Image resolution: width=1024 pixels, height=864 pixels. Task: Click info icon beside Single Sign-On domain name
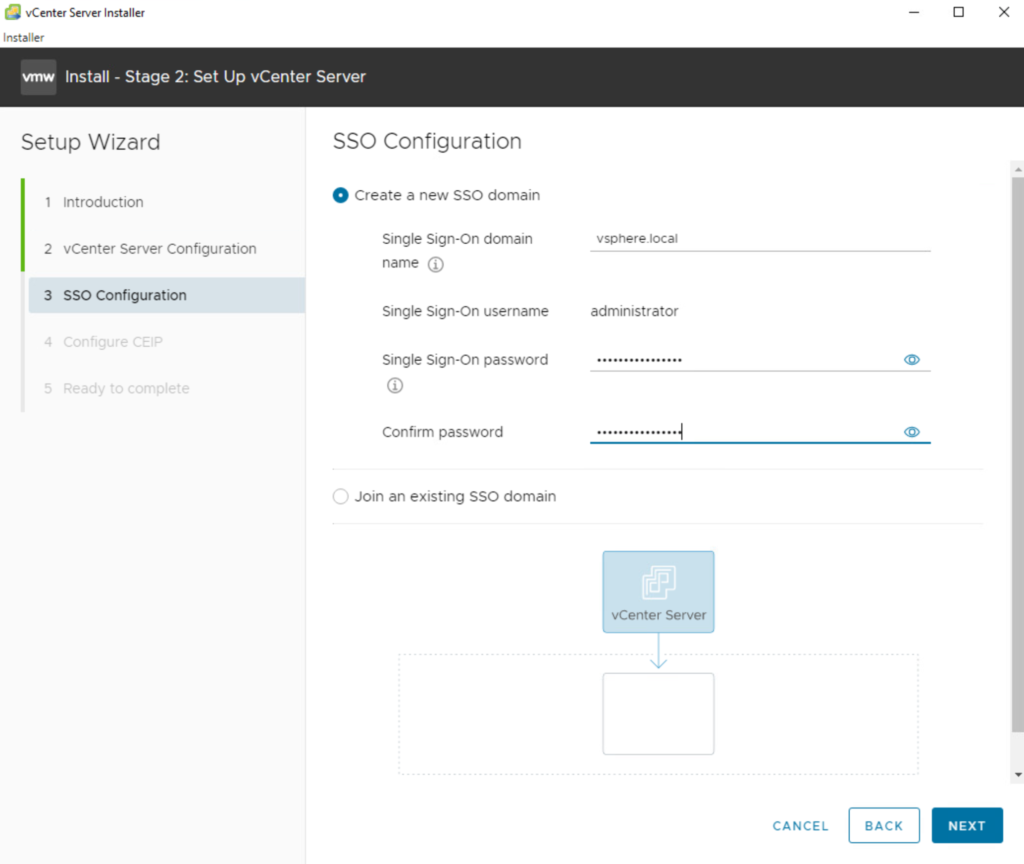435,265
